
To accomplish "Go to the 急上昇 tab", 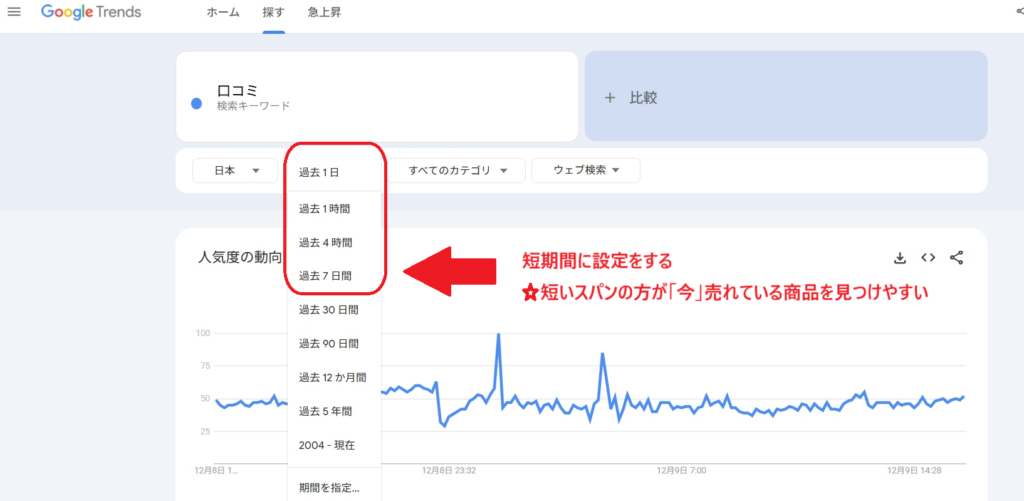I will (324, 13).
